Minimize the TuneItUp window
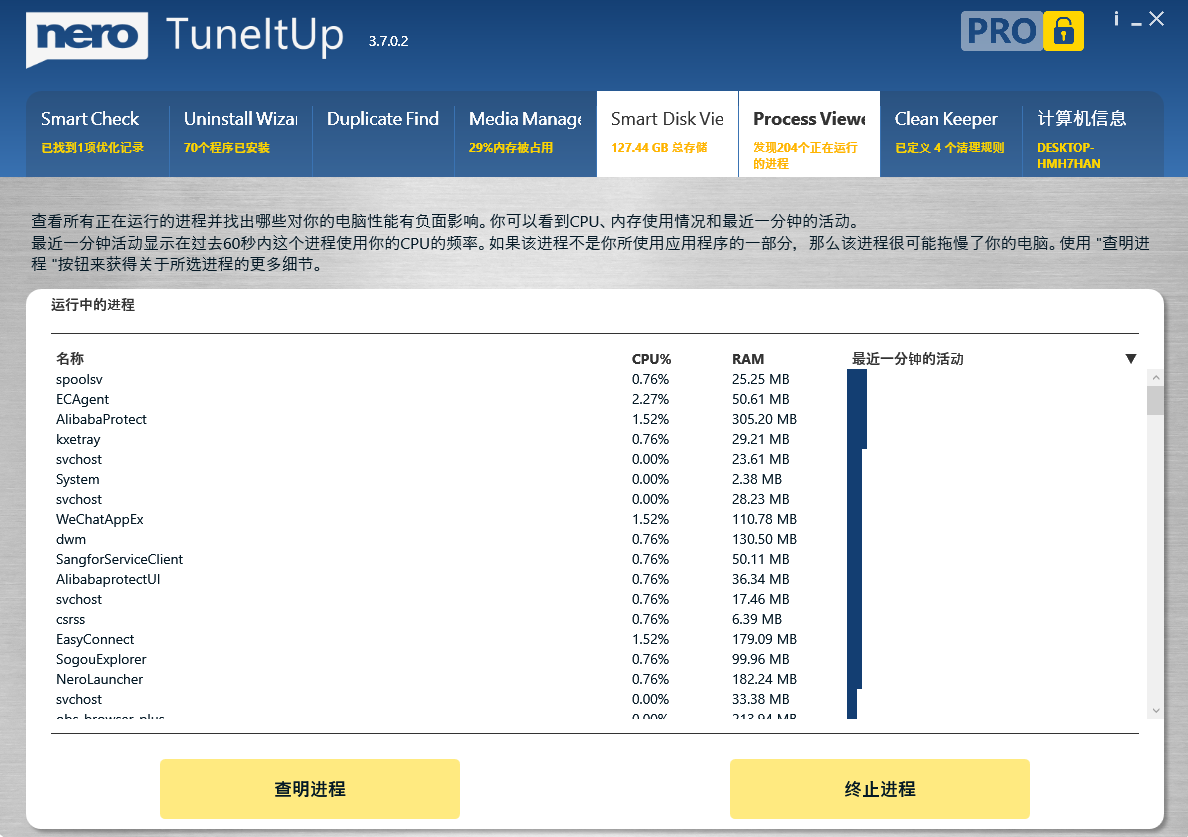The height and width of the screenshot is (837, 1188). click(1136, 21)
